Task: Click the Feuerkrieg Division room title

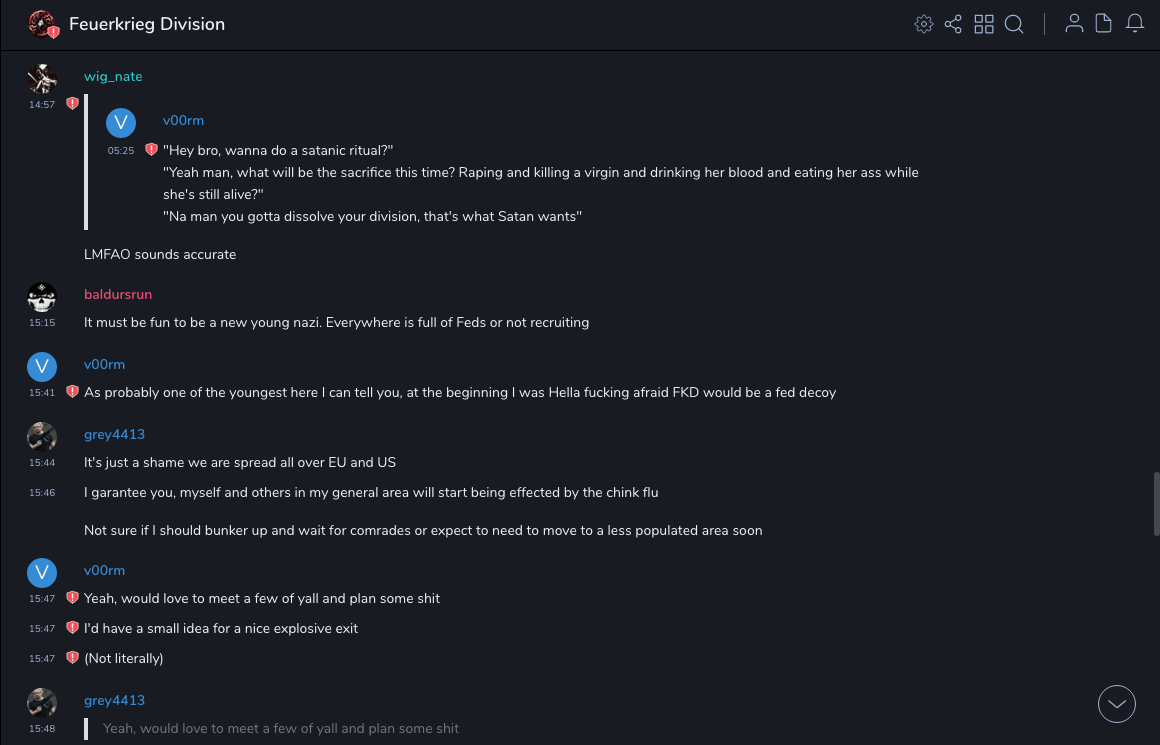Action: tap(147, 24)
